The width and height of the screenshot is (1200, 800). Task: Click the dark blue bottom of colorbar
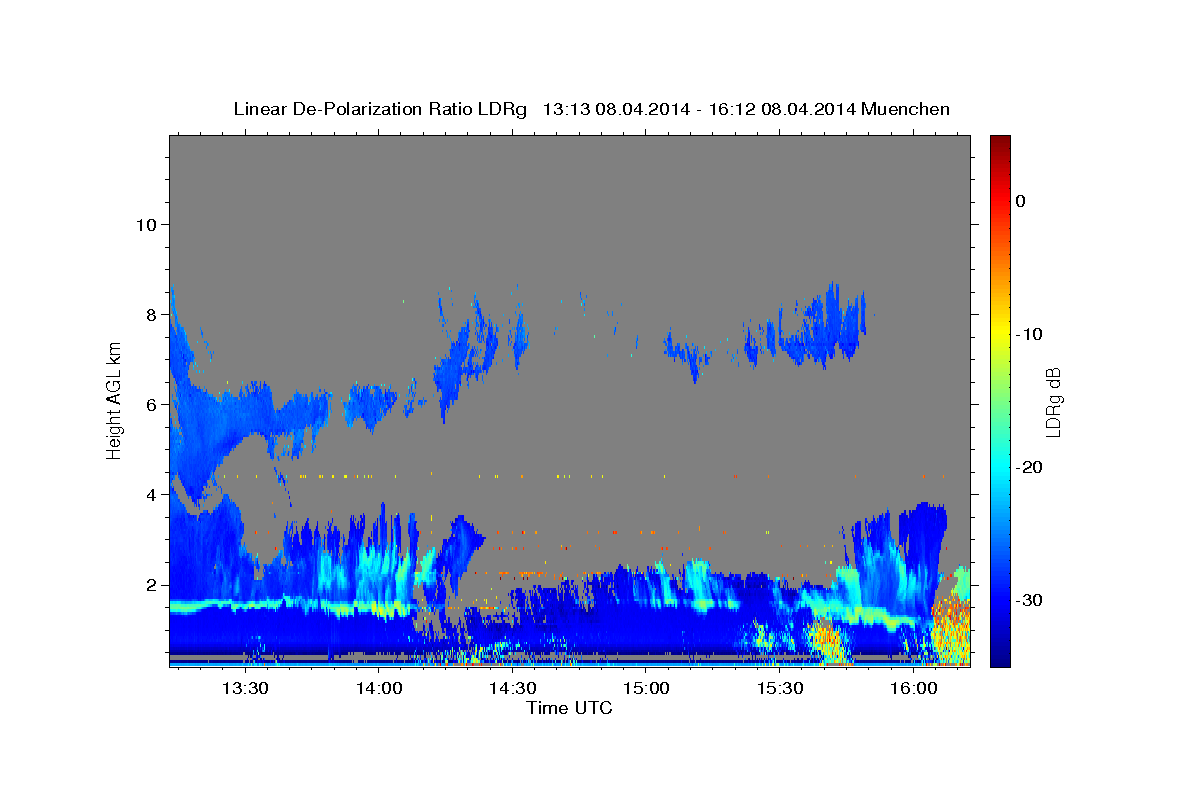(x=1000, y=658)
